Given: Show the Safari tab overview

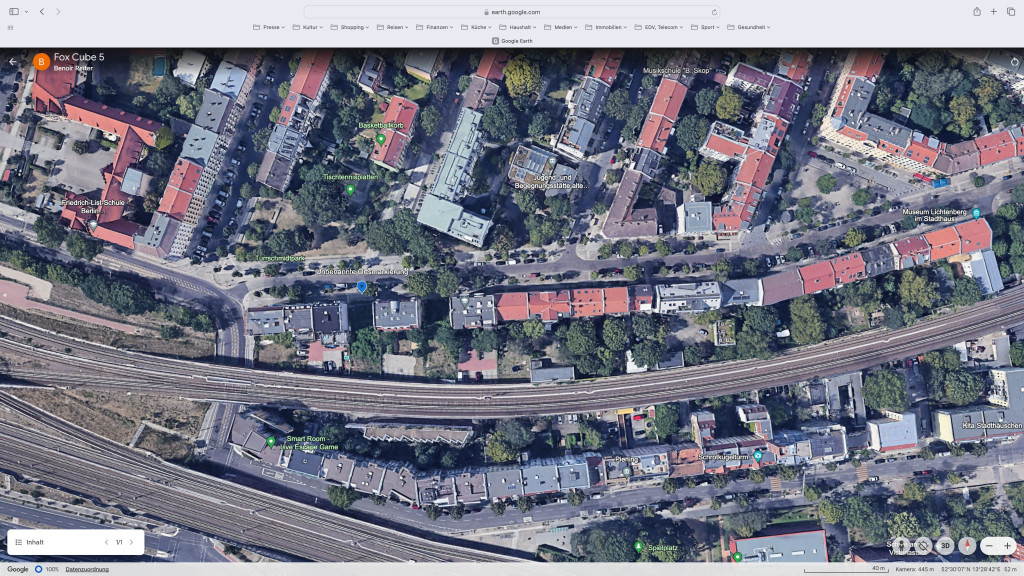Looking at the screenshot, I should 1010,12.
